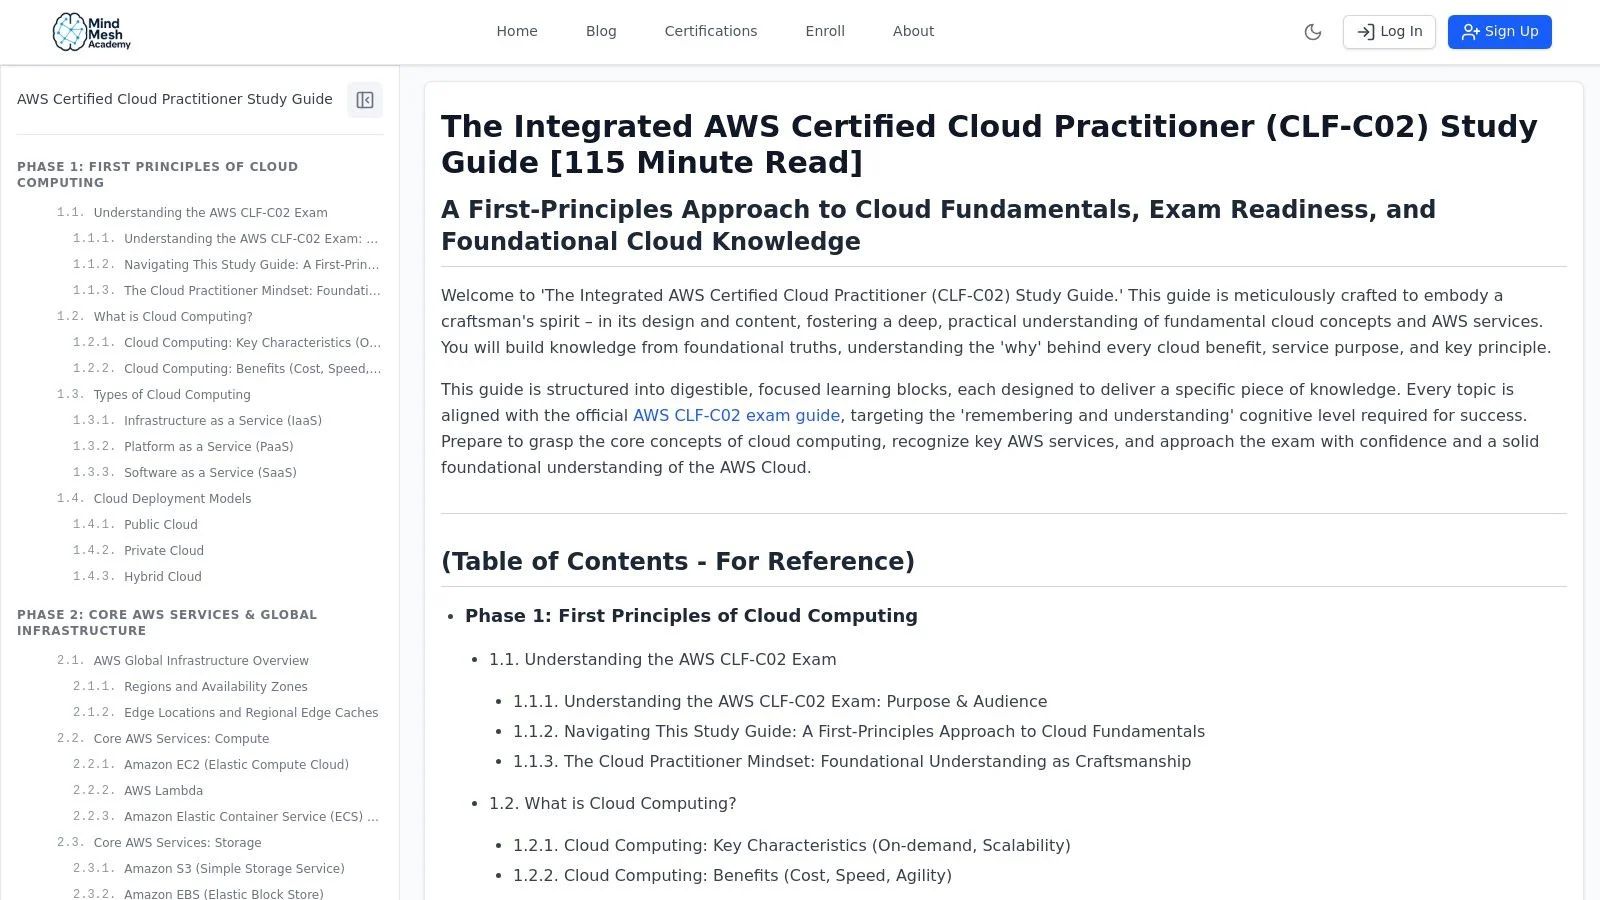Navigate to the Enroll page
The image size is (1600, 900).
coord(825,31)
